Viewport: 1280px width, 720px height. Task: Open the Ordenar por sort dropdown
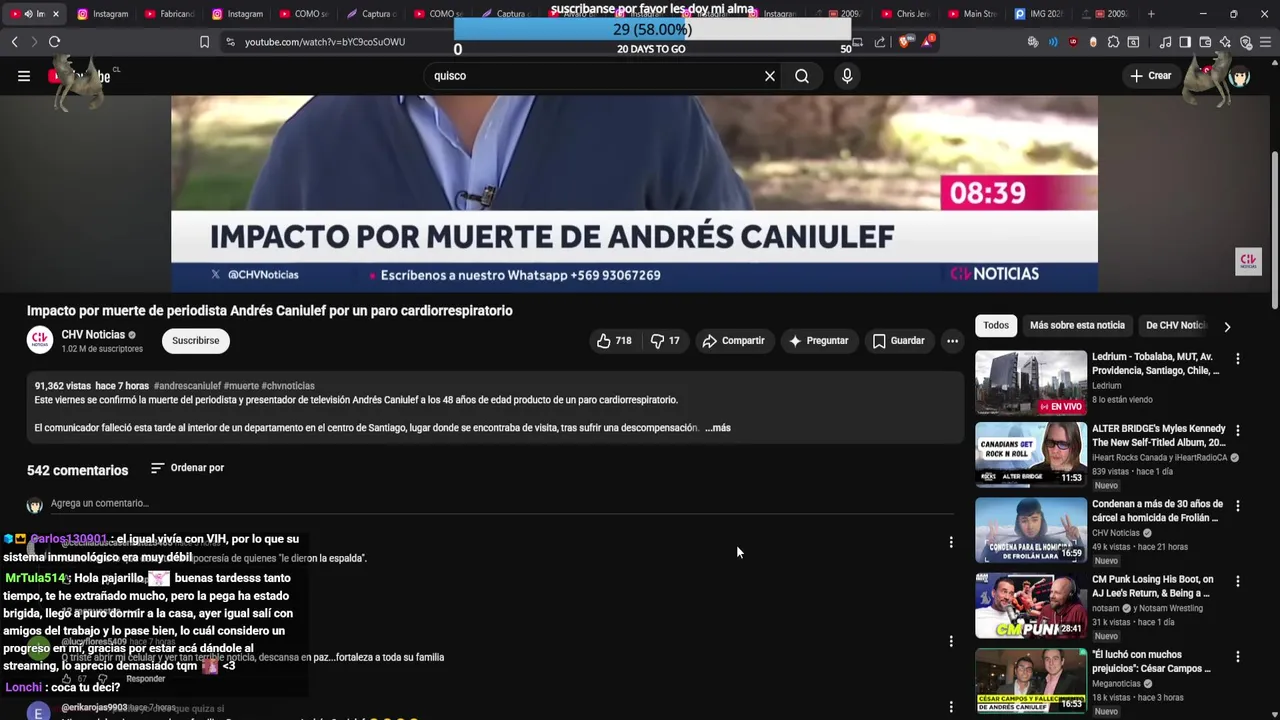[187, 468]
